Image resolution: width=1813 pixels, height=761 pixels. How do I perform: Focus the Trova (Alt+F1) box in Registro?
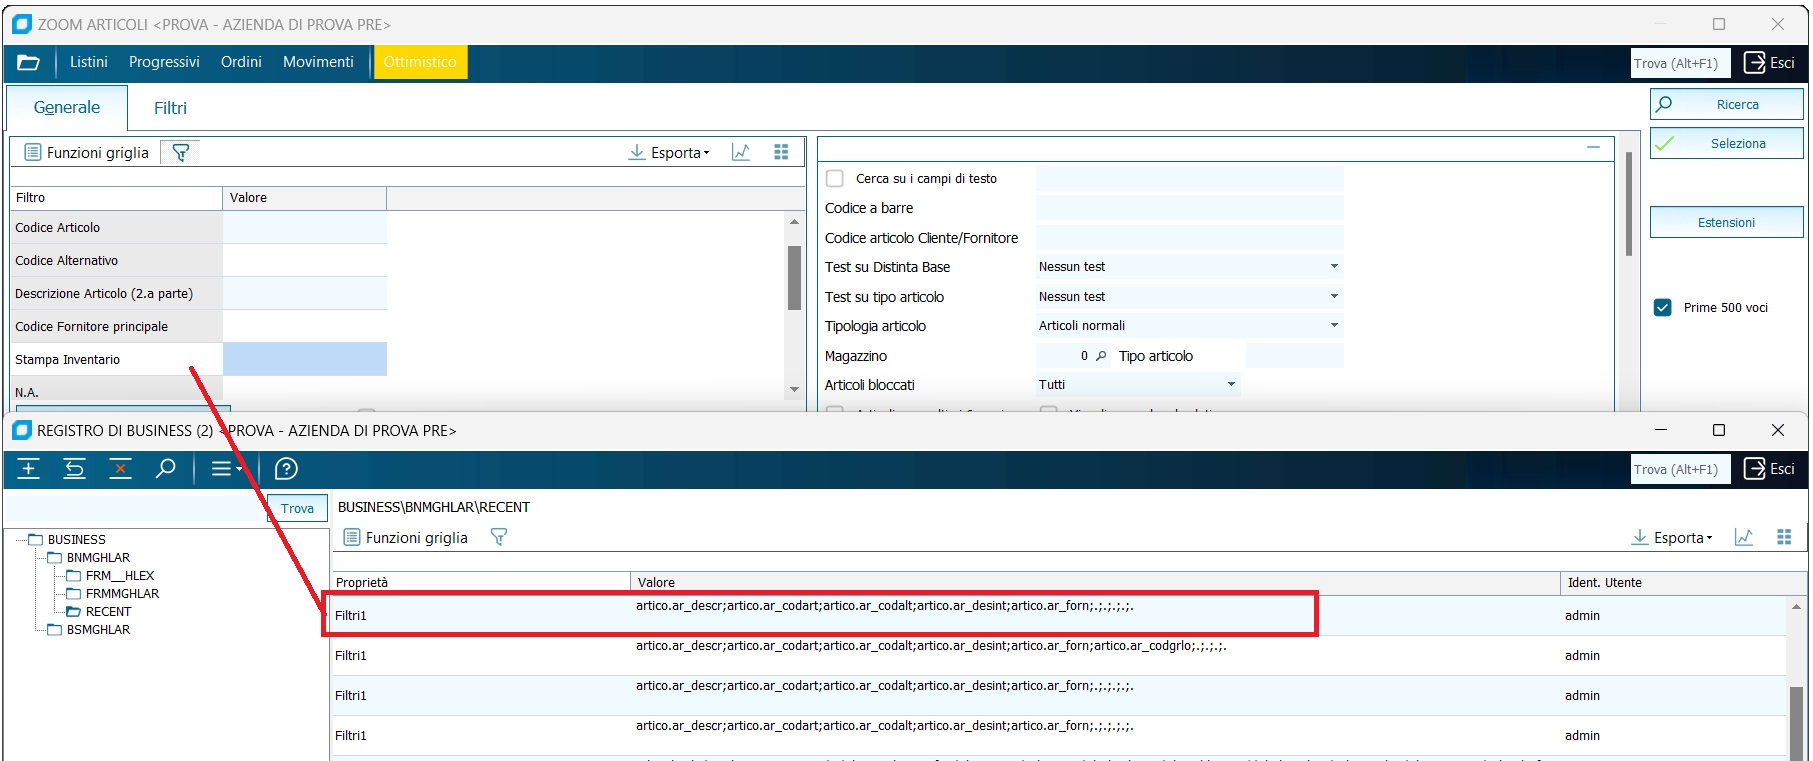[1680, 469]
